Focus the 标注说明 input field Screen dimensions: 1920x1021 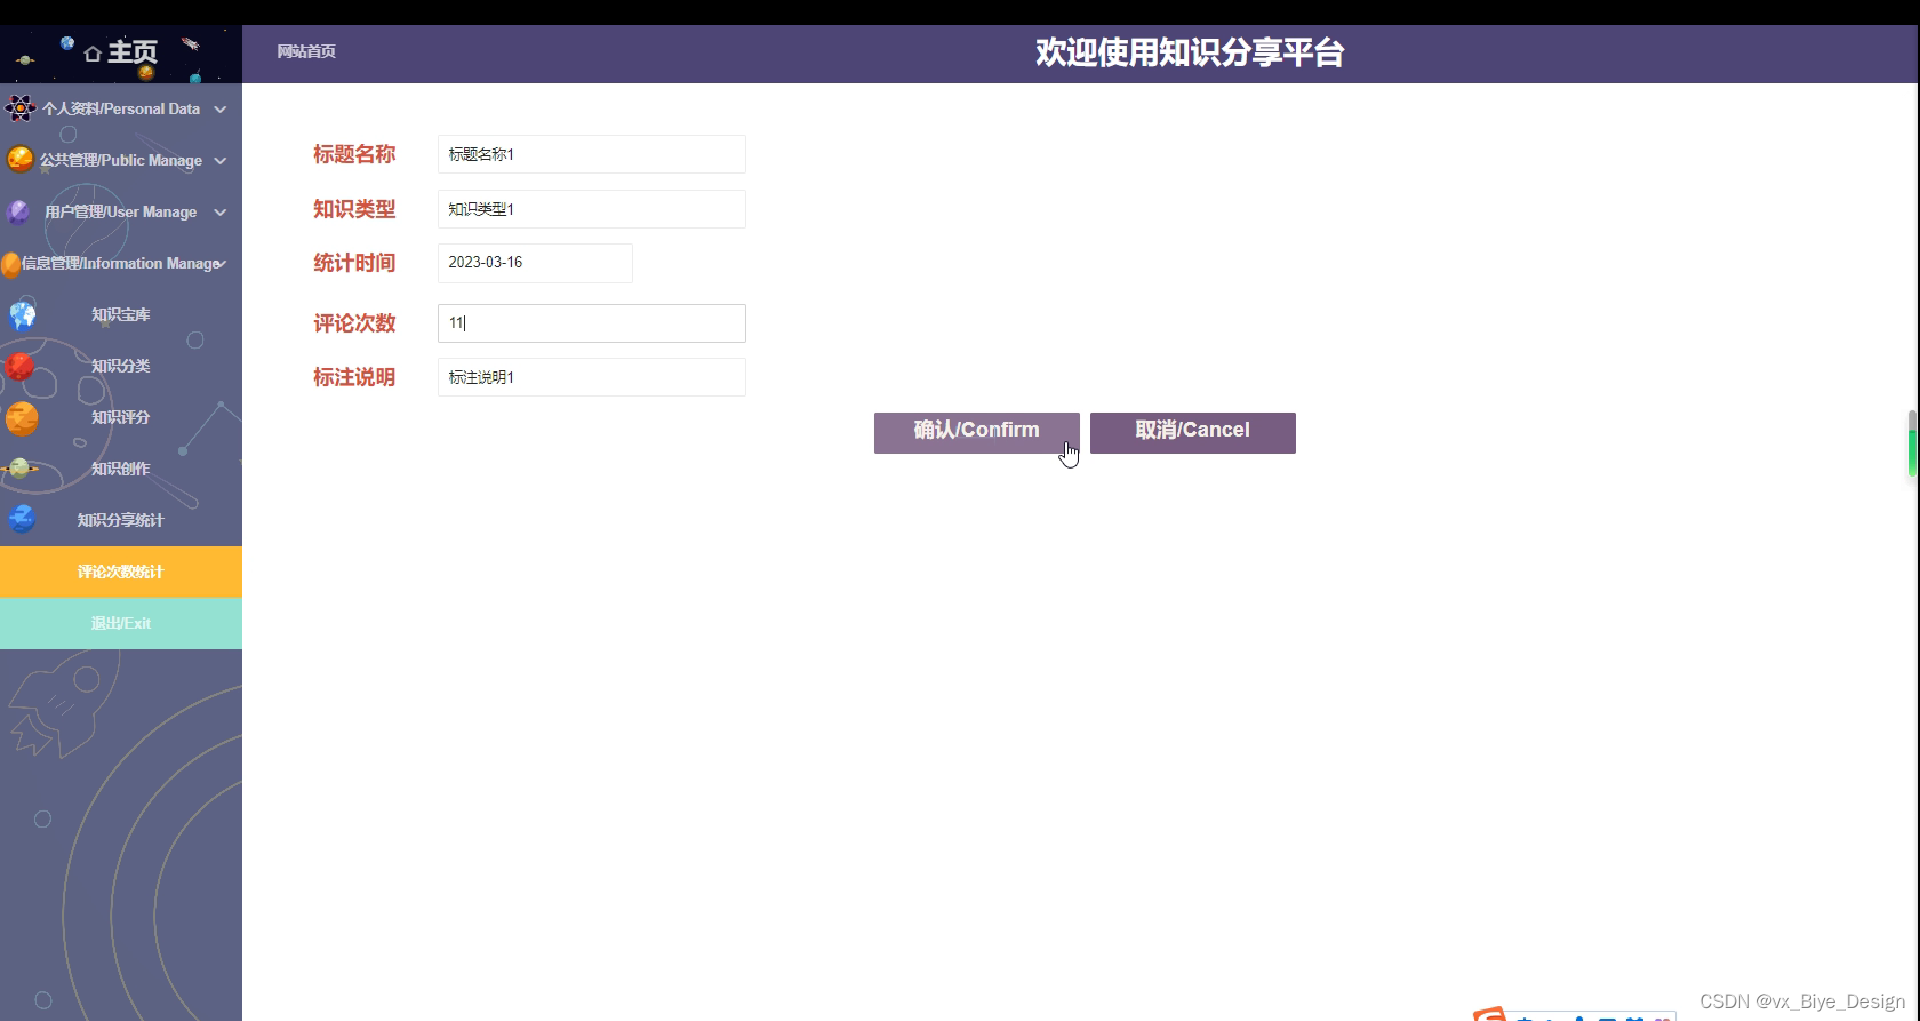591,377
